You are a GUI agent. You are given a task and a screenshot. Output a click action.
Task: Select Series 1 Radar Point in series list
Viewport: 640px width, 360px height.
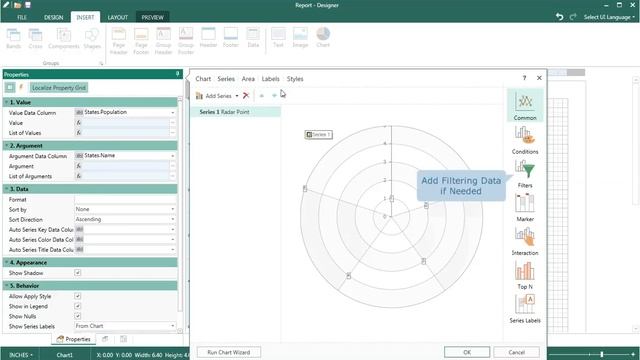tap(236, 112)
